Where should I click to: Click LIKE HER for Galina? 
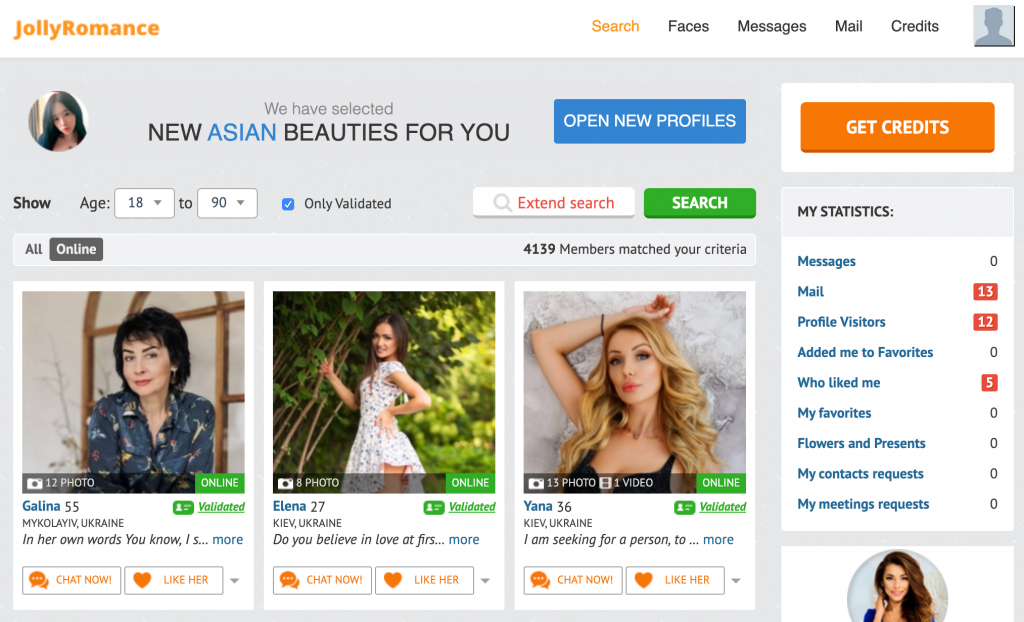click(174, 580)
